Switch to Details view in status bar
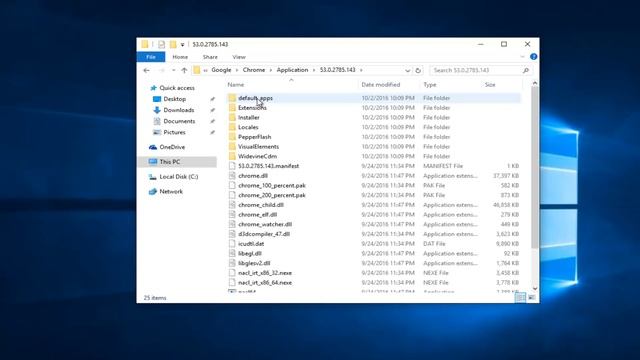 (x=520, y=298)
